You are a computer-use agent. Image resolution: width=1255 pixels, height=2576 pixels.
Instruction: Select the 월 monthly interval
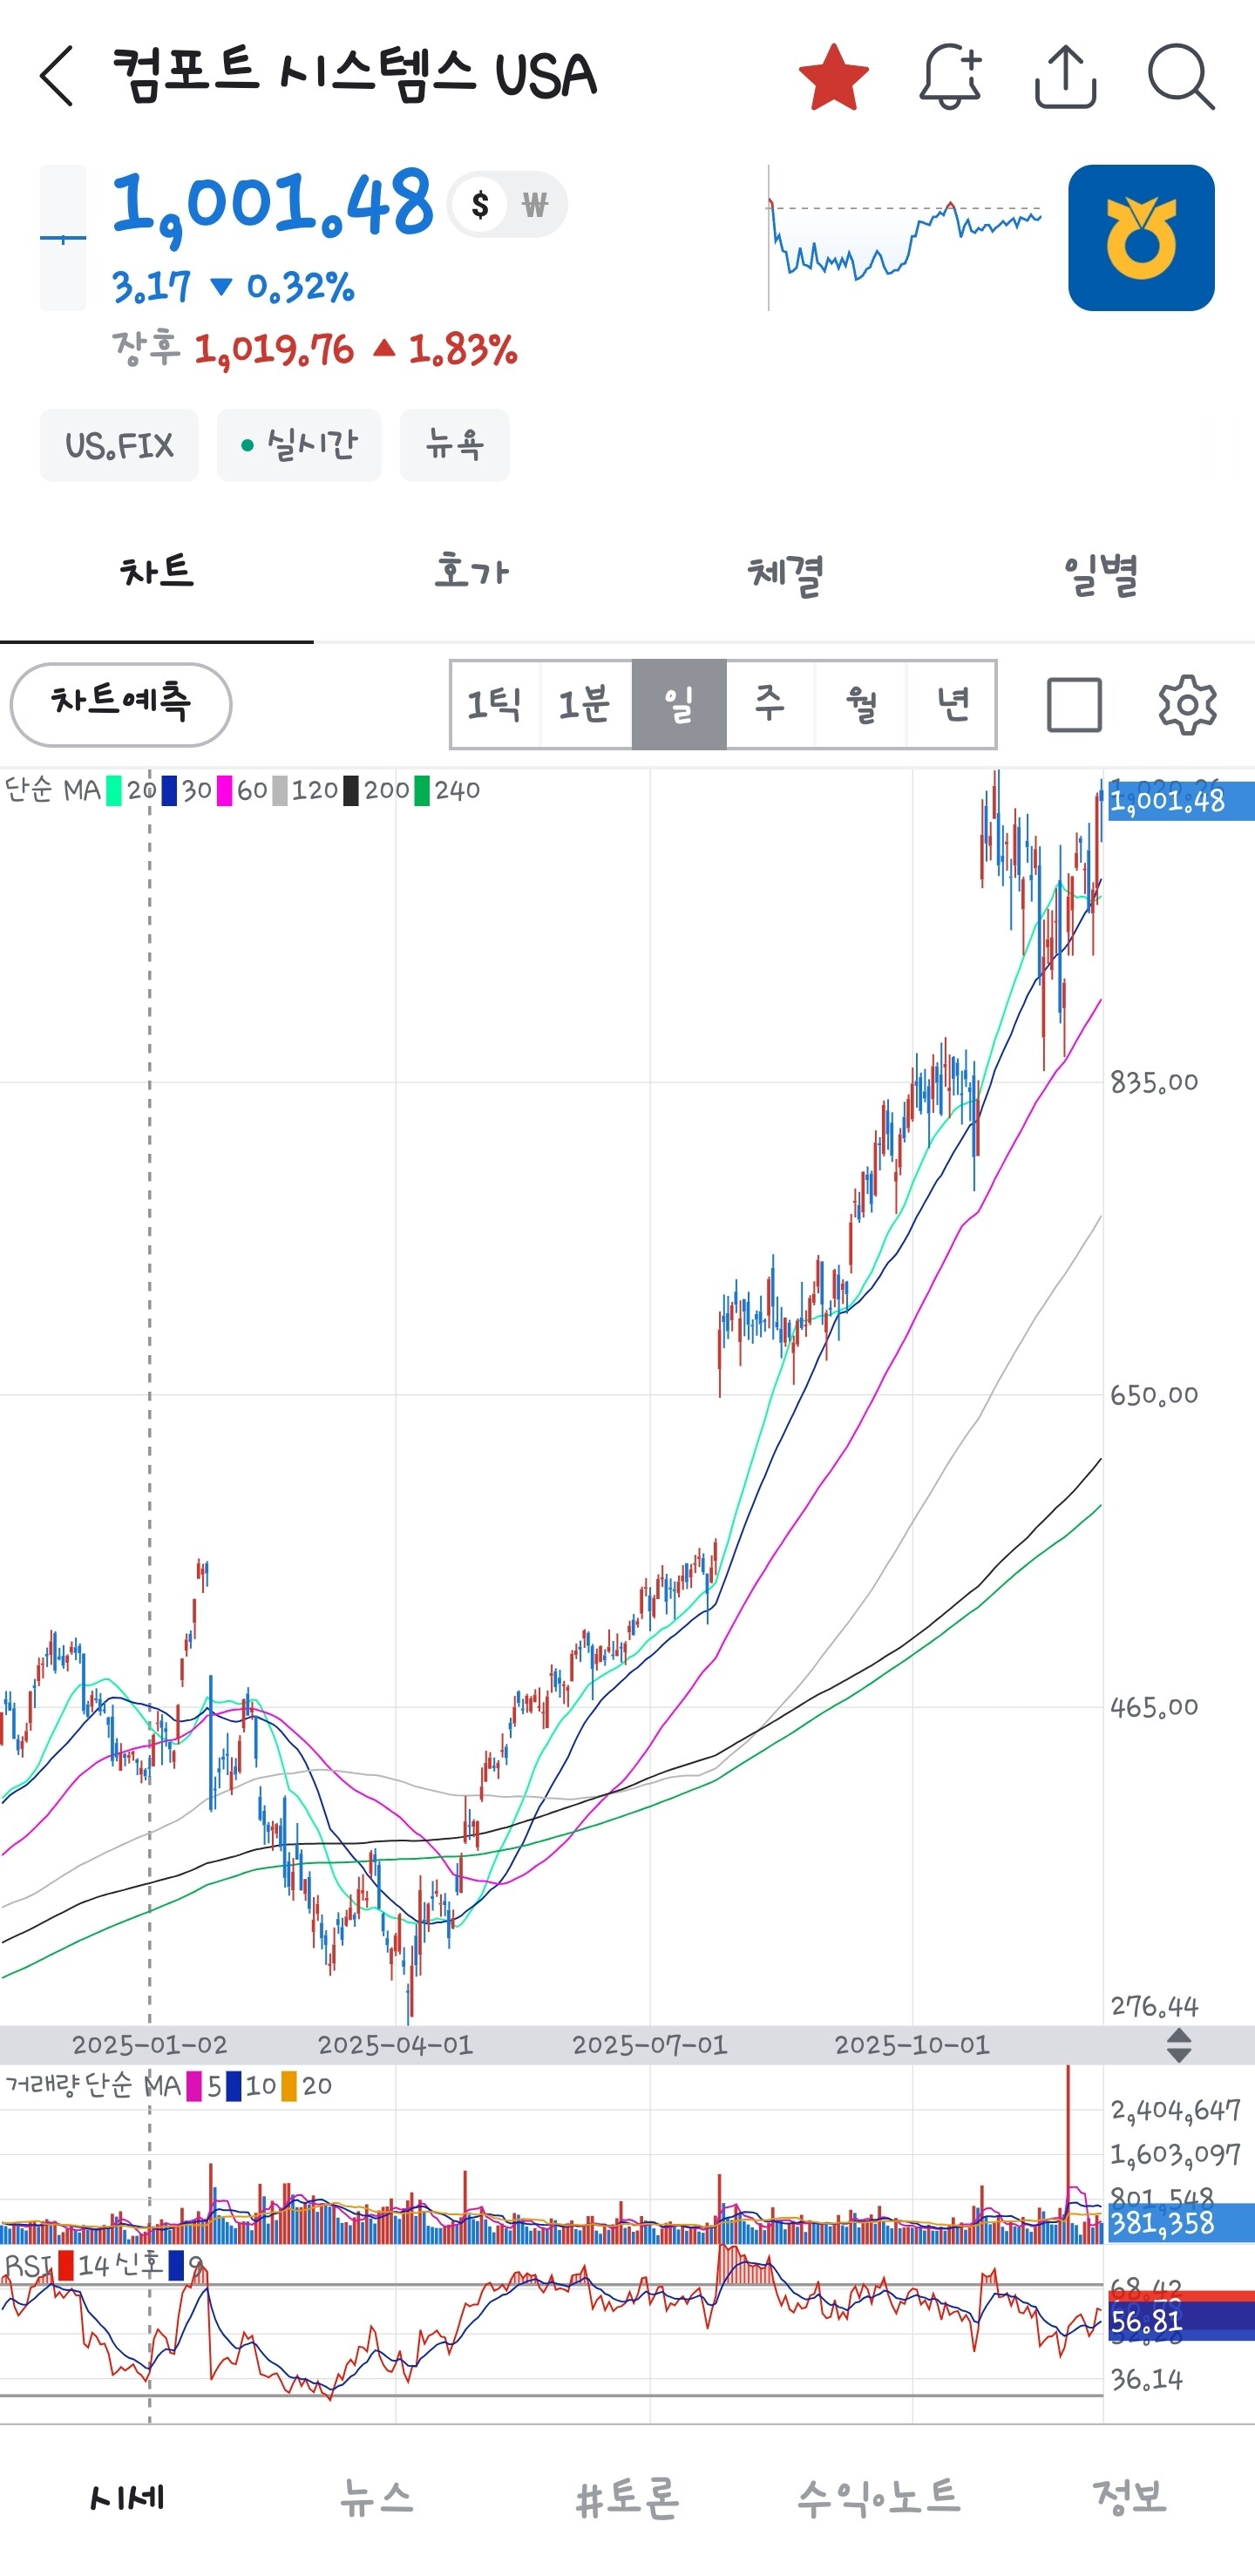point(861,704)
